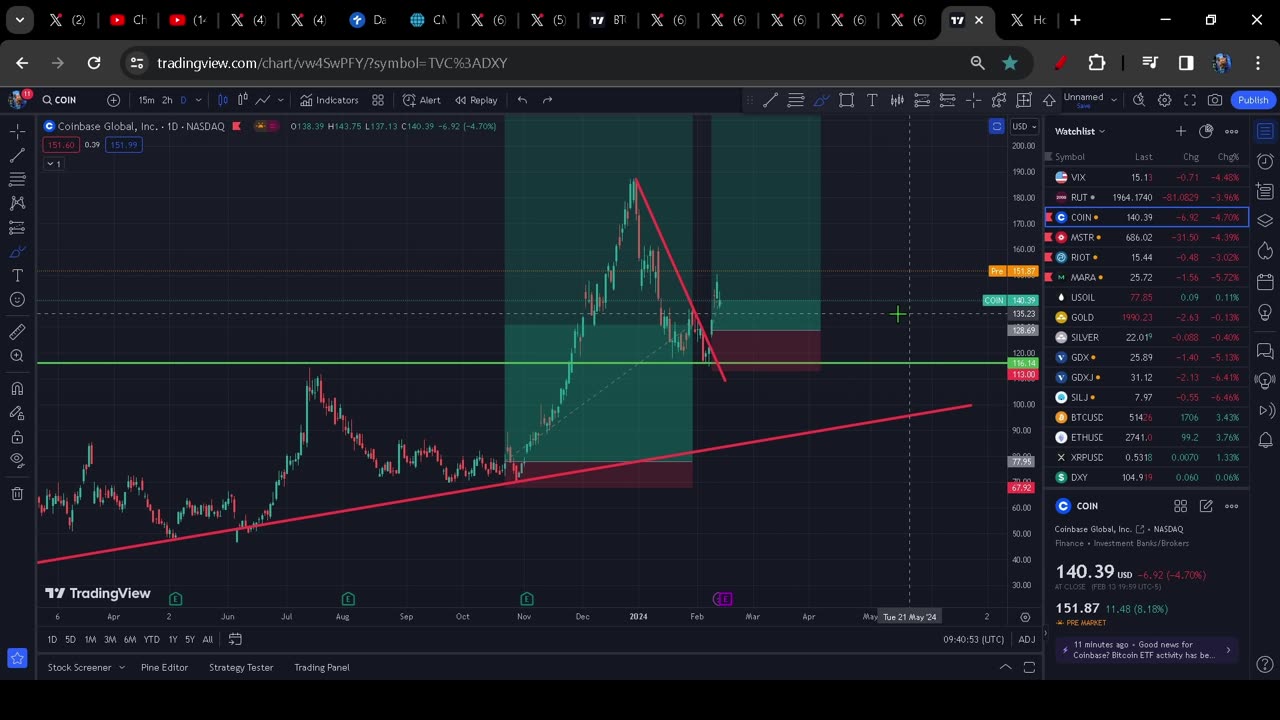Open the Indicators menu
Viewport: 1280px width, 720px height.
329,100
